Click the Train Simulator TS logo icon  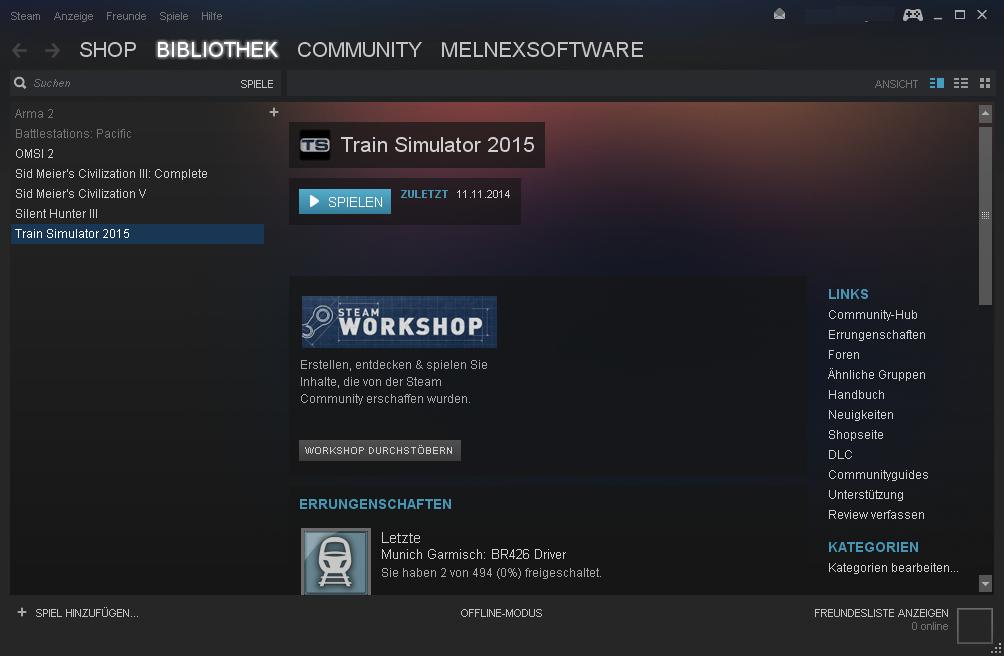click(315, 145)
